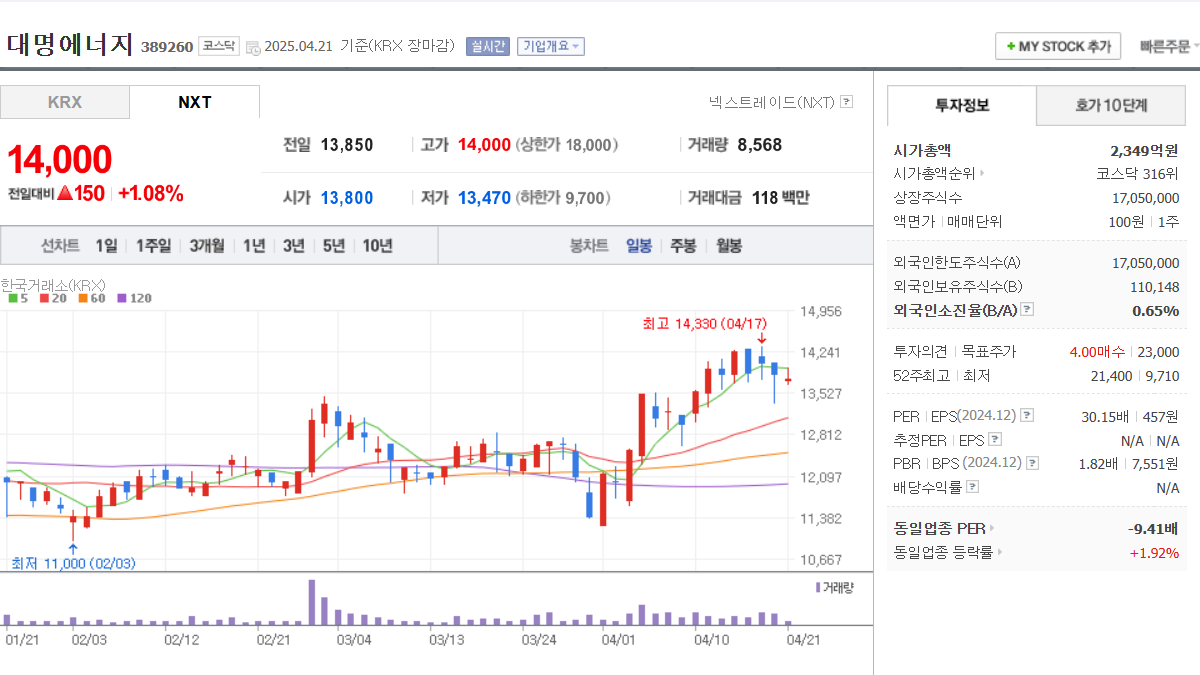Viewport: 1200px width, 675px height.
Task: Click the 투자의견 value 4.00매수
Action: tap(1096, 352)
